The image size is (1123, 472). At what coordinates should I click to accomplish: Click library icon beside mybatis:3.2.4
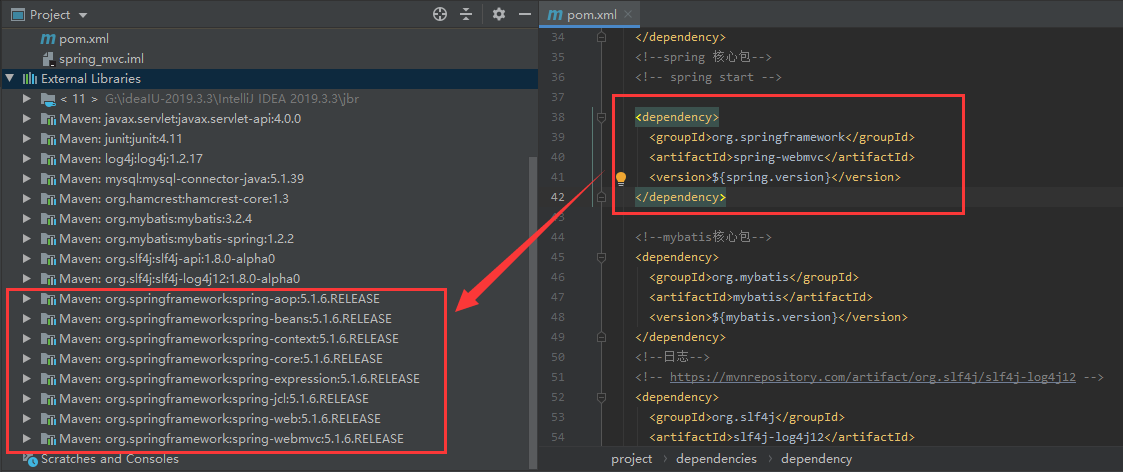[x=48, y=219]
